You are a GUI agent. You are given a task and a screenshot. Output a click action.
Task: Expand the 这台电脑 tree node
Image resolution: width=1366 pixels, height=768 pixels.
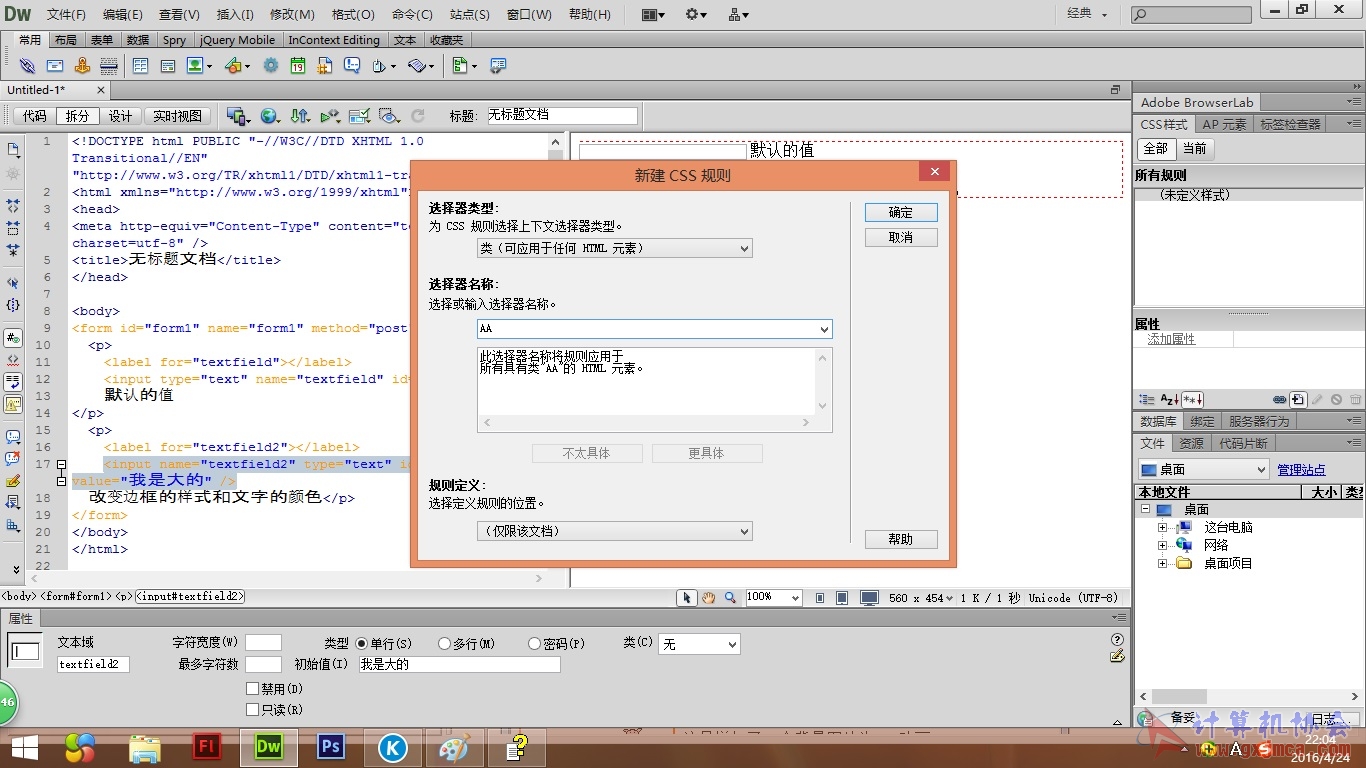point(1162,527)
